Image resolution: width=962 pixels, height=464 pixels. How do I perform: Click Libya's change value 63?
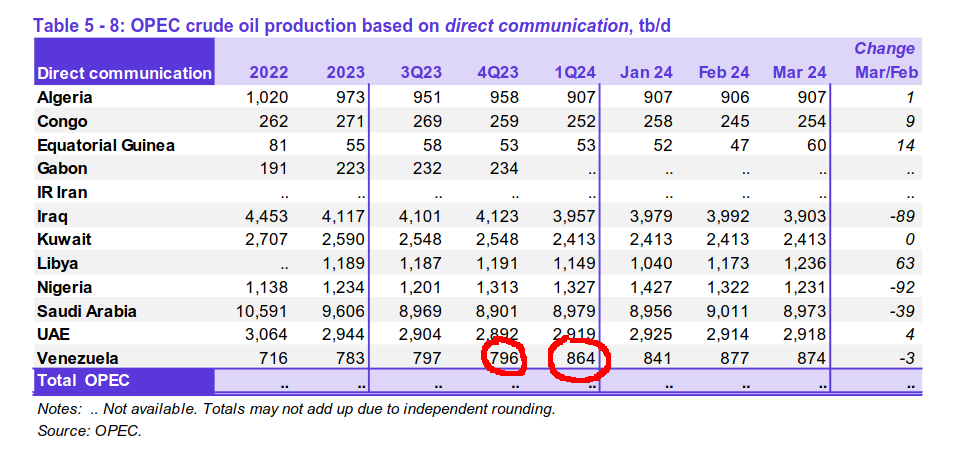(x=906, y=264)
